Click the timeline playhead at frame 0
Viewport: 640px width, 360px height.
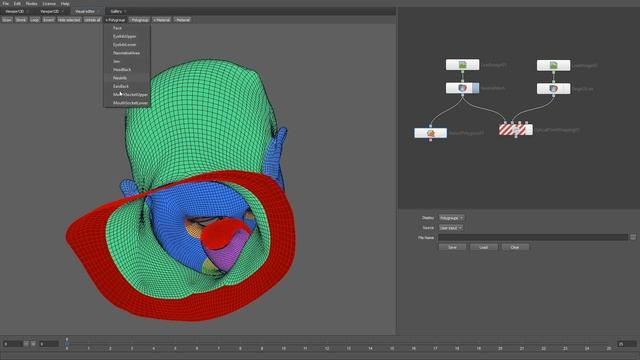coord(67,344)
